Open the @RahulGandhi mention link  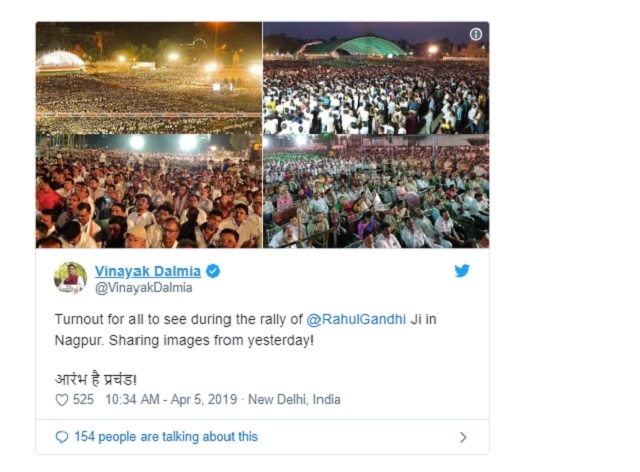[x=356, y=319]
